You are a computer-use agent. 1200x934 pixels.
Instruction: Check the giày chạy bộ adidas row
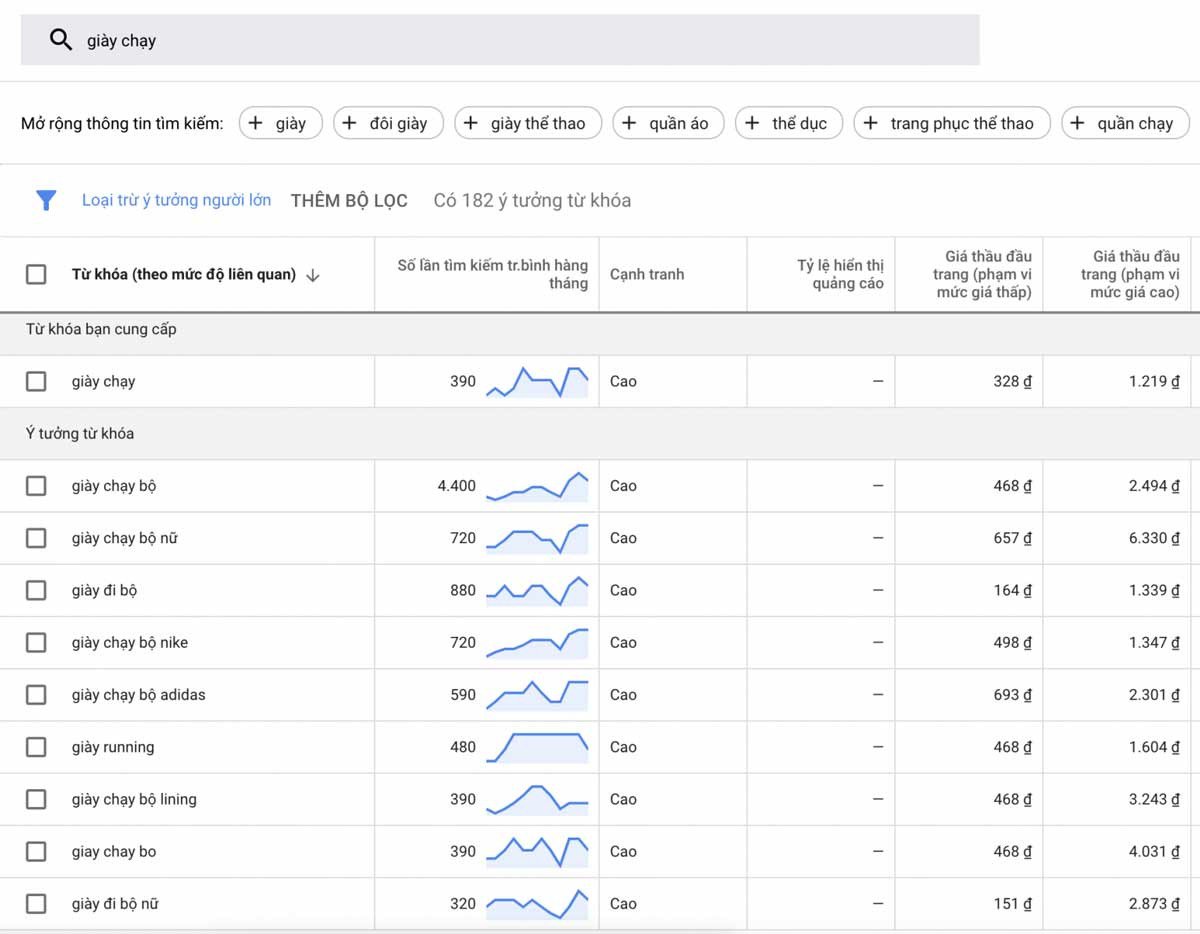tap(36, 694)
